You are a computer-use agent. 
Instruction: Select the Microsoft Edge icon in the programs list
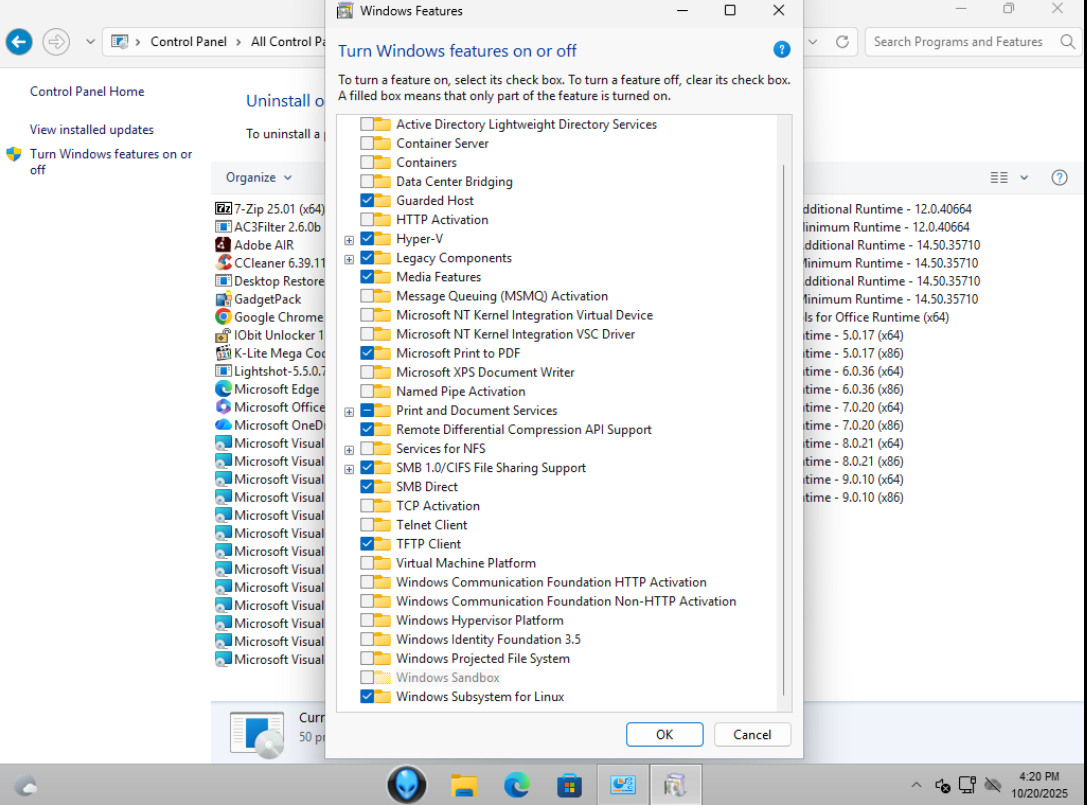[223, 389]
